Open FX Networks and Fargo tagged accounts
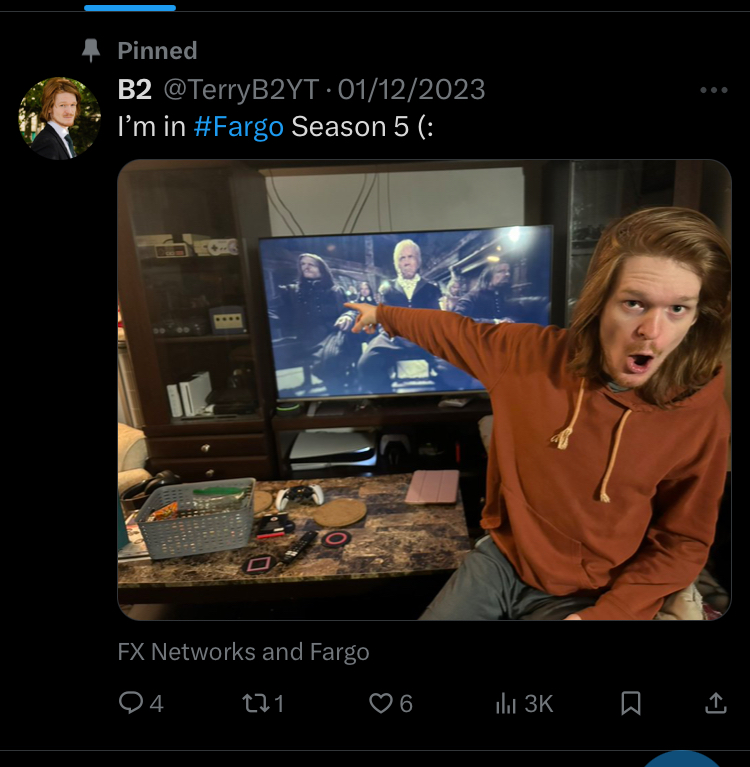750x767 pixels. pos(243,652)
